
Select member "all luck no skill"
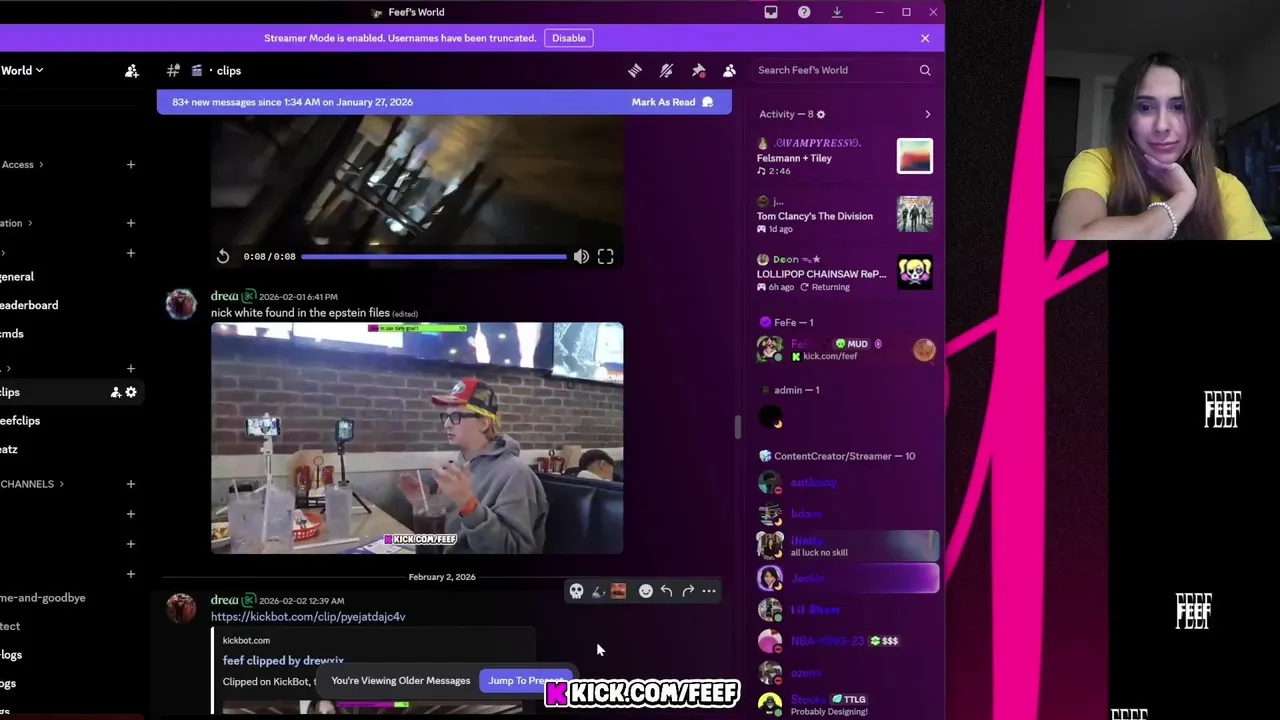(846, 546)
